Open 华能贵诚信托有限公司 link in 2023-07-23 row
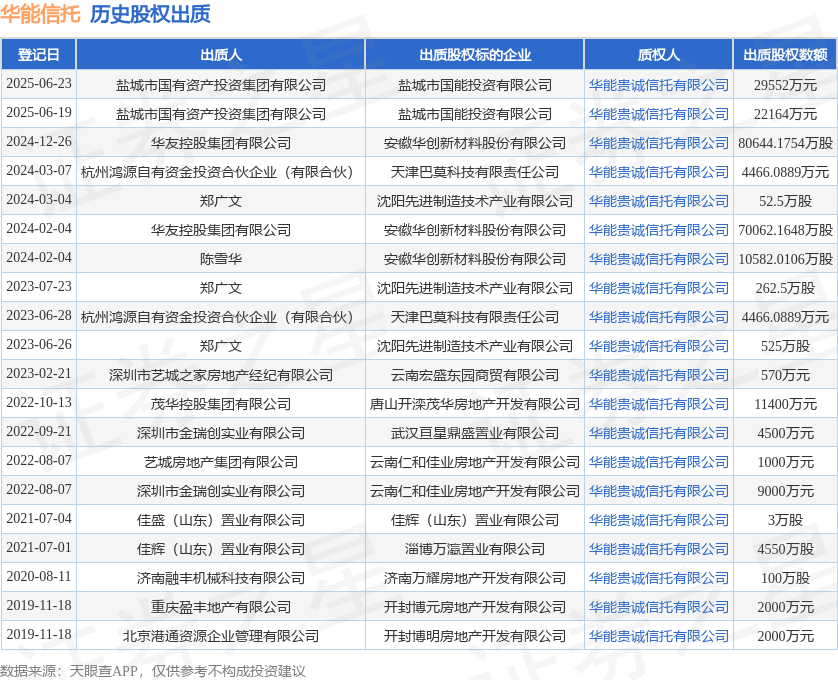The height and width of the screenshot is (680, 838). click(658, 288)
